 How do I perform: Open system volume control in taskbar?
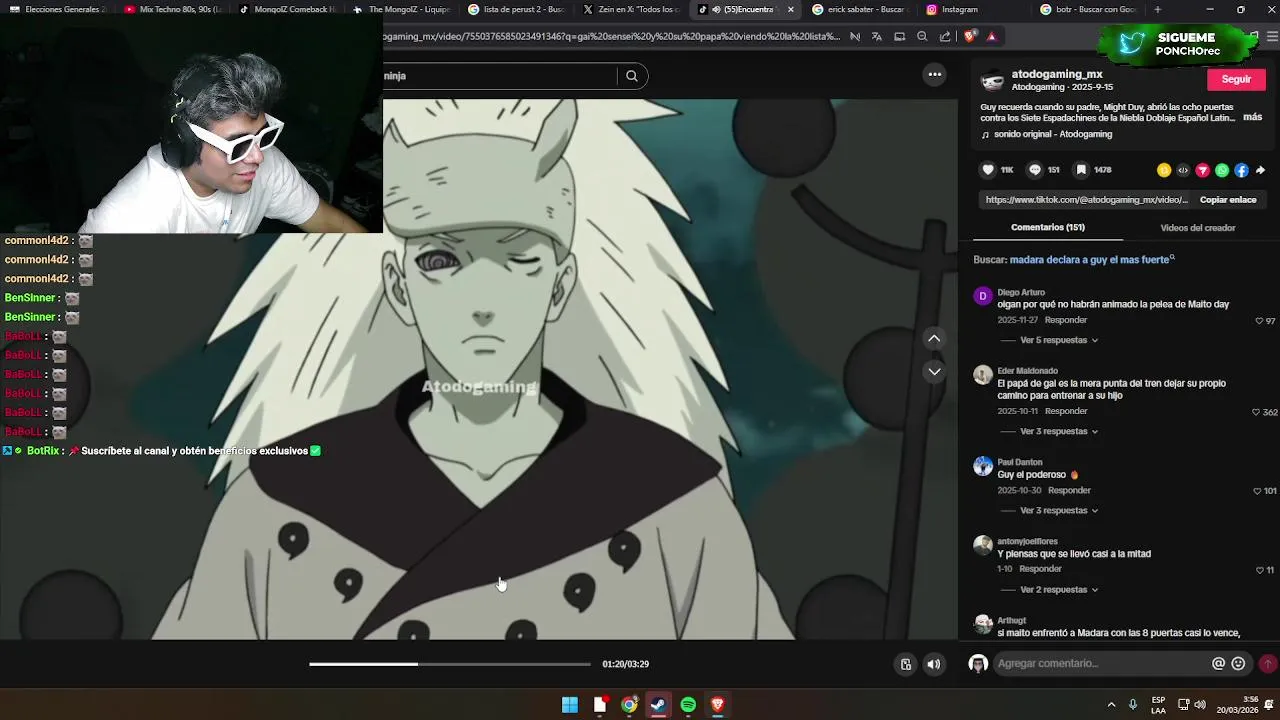[1200, 704]
